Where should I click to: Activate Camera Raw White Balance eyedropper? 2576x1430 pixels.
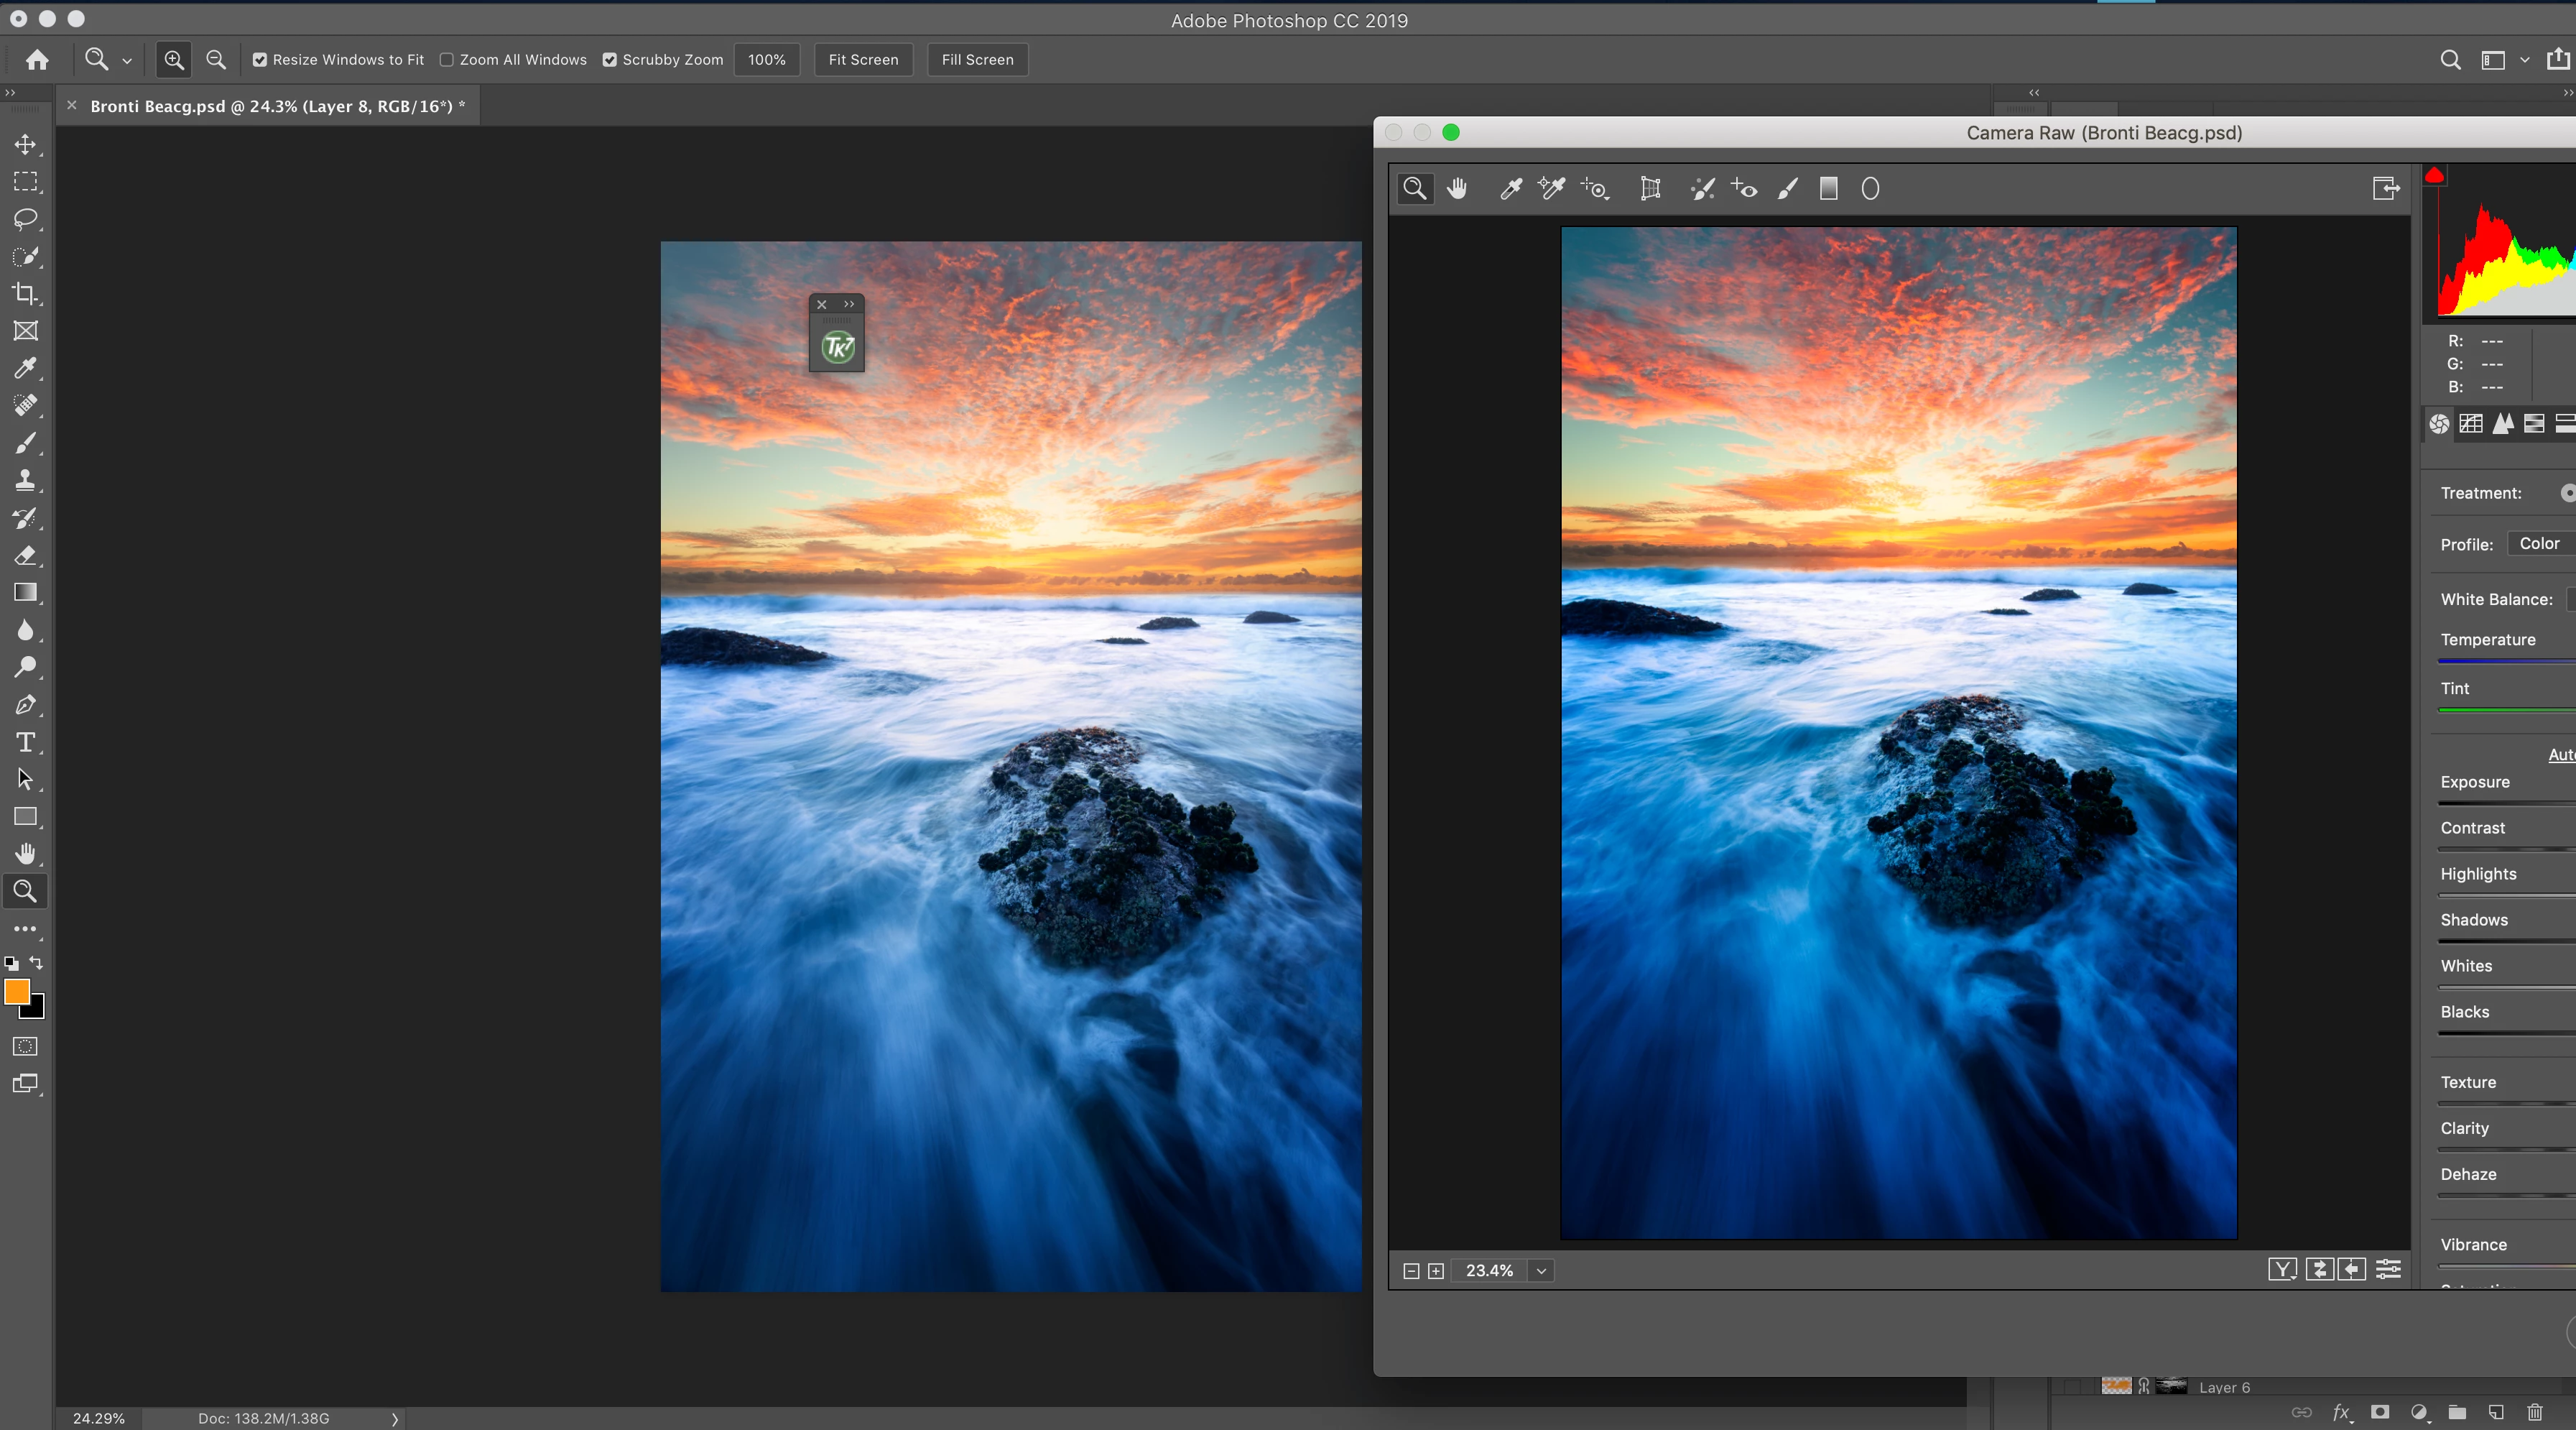[1510, 189]
